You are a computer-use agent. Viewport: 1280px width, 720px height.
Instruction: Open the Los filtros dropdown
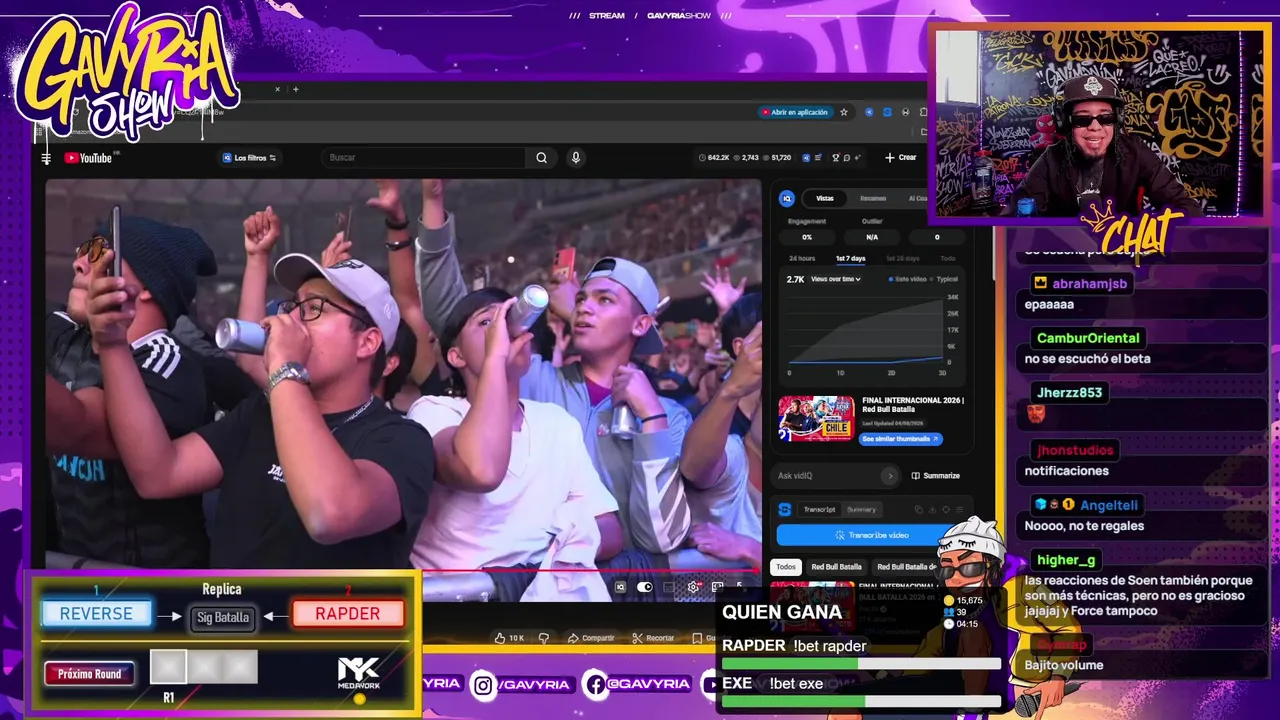[249, 158]
